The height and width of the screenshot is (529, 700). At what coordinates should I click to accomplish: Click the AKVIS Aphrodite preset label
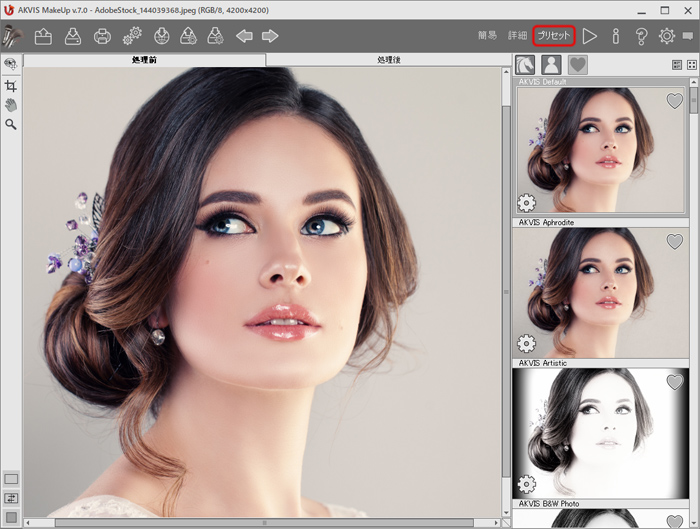[x=546, y=222]
